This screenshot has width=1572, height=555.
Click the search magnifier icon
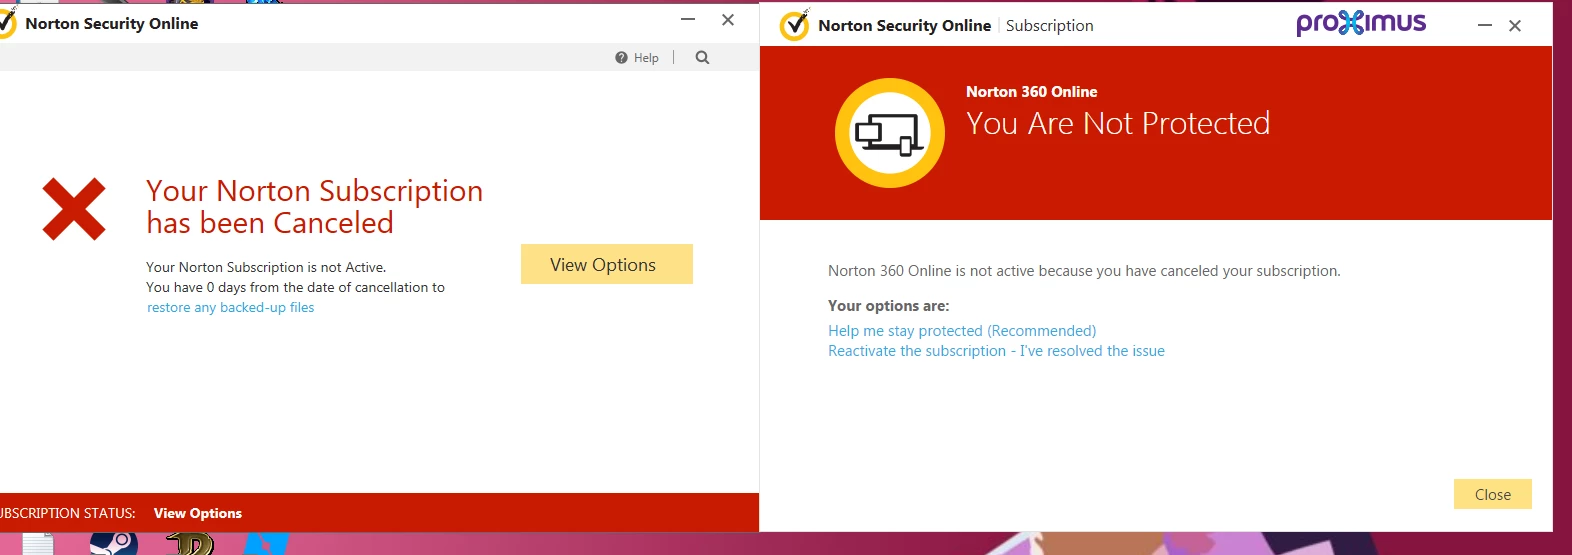pyautogui.click(x=702, y=57)
